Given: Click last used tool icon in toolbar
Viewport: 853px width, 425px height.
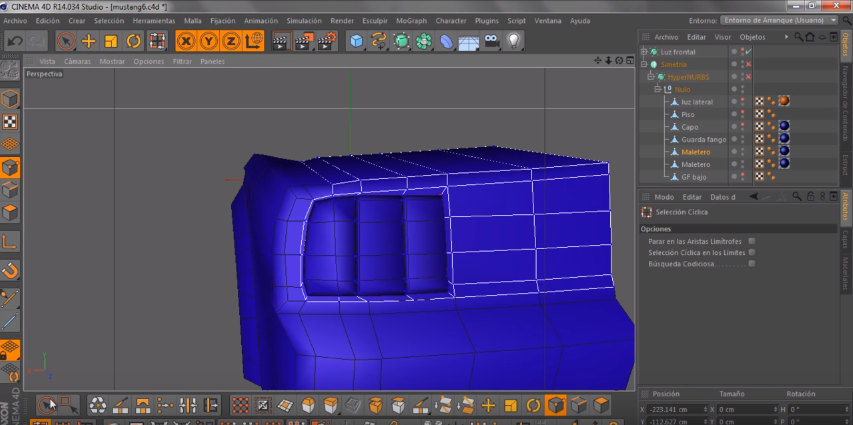Looking at the screenshot, I should (157, 41).
